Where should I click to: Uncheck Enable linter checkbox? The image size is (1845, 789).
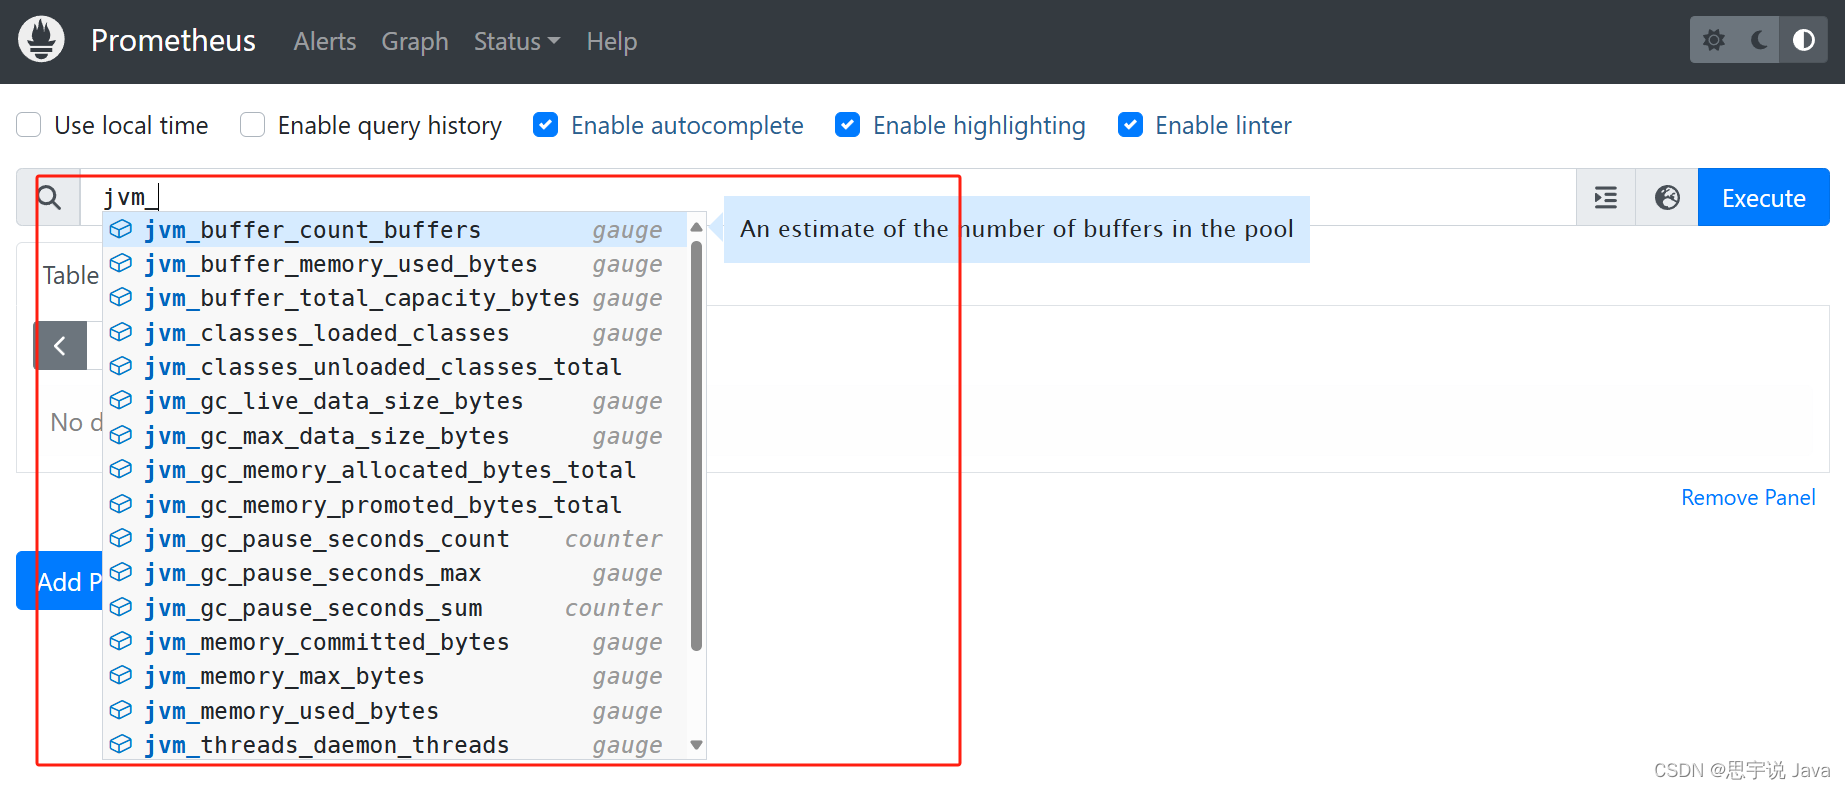[x=1131, y=125]
